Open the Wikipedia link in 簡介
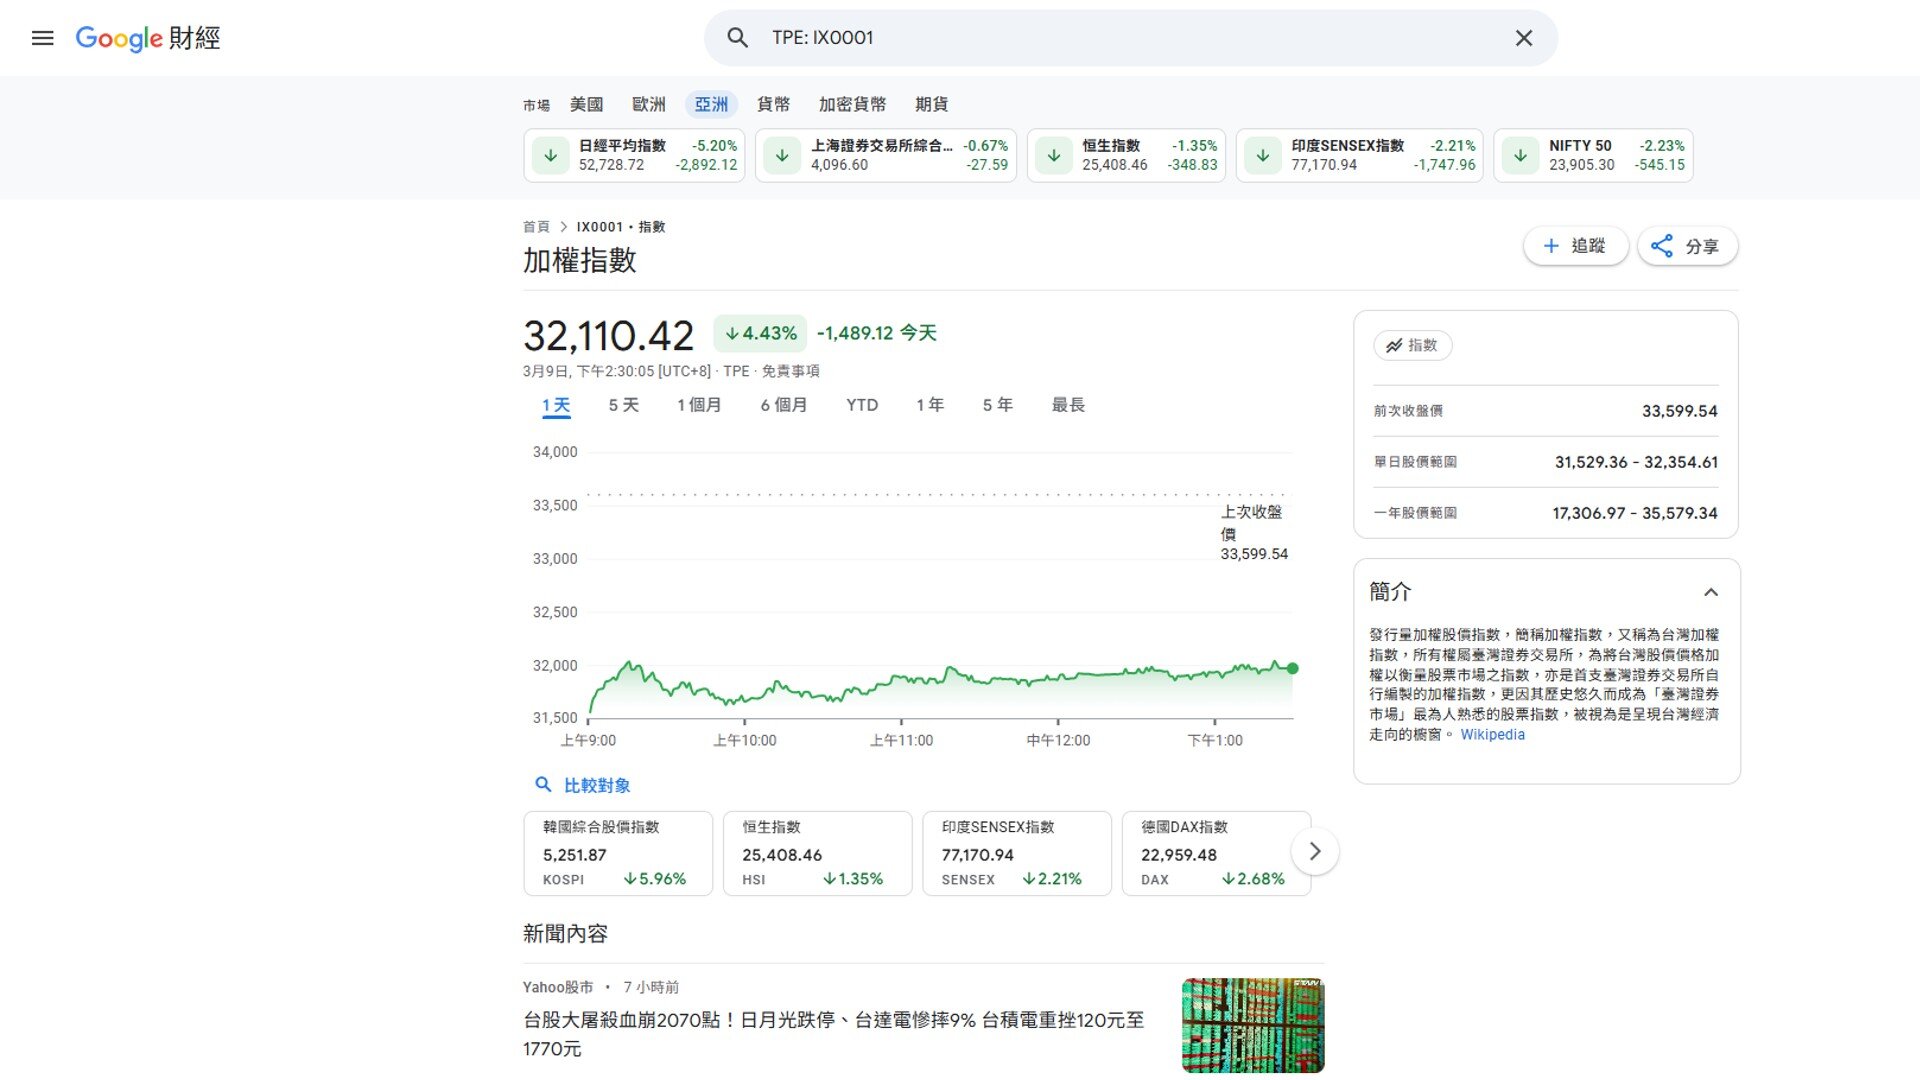 click(1493, 734)
